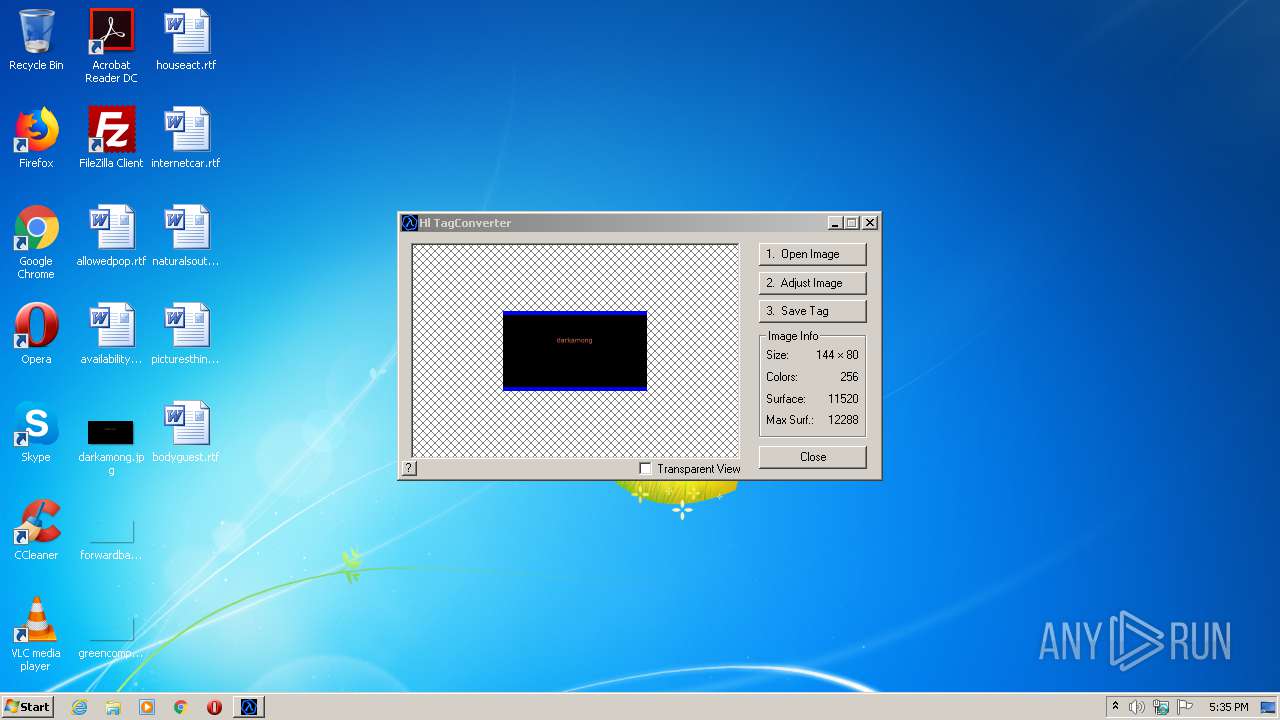Select the Acrobat Reader DC shortcut
1280x720 pixels.
click(x=111, y=46)
